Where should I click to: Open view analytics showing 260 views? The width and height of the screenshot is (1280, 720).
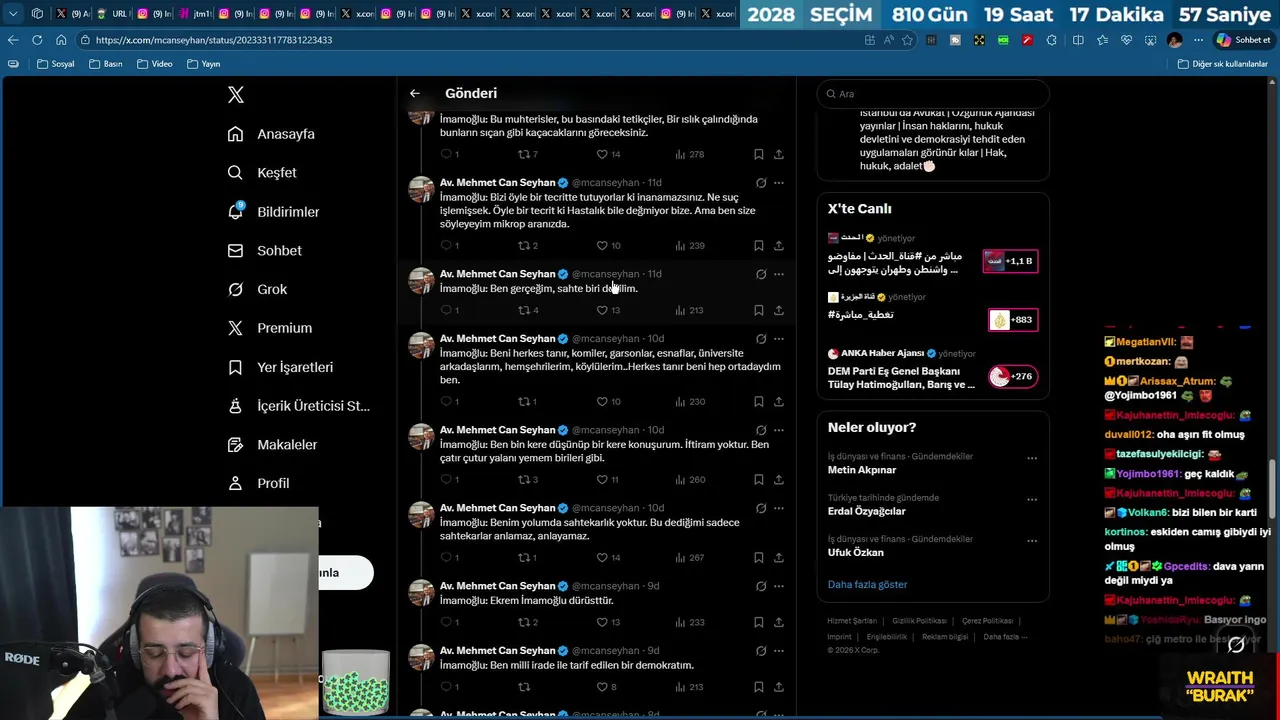click(690, 479)
